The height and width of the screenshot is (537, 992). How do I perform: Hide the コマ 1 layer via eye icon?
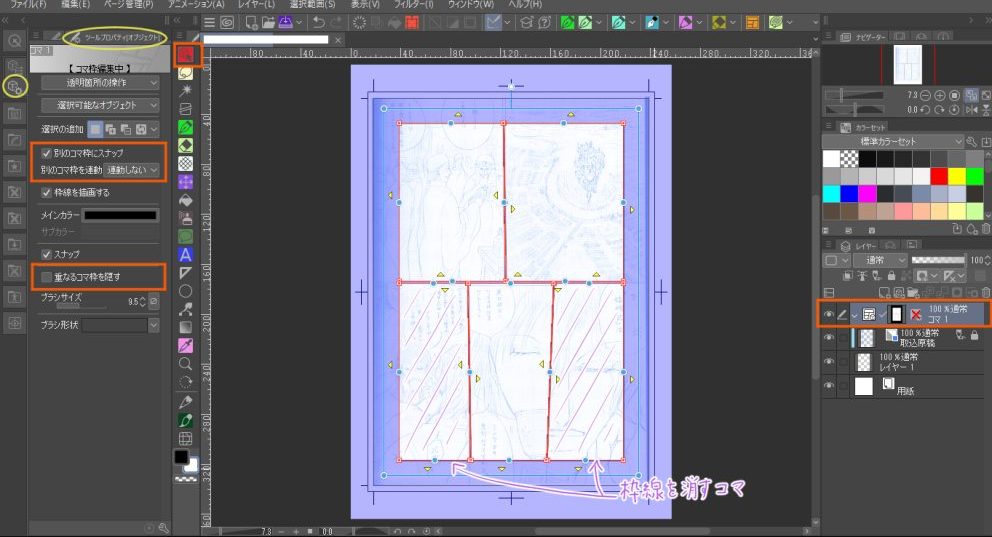click(x=828, y=314)
